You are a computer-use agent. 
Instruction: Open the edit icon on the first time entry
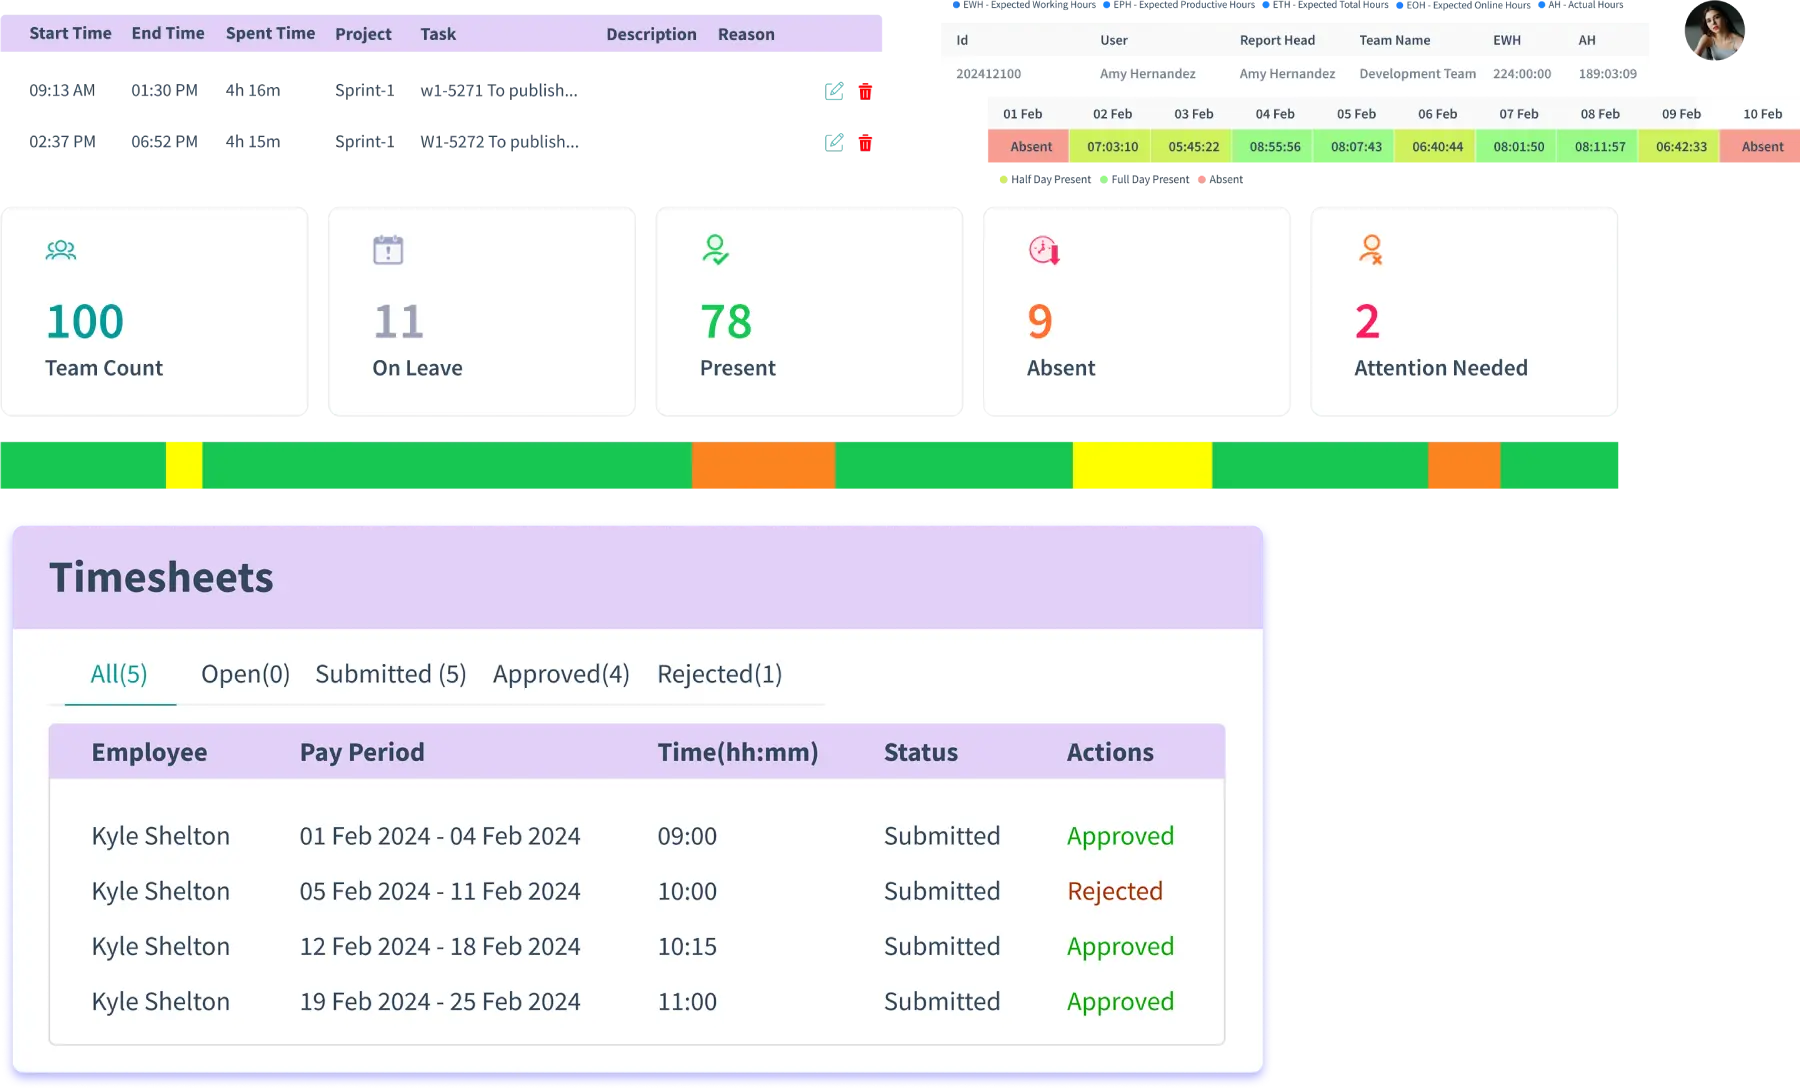coord(836,91)
